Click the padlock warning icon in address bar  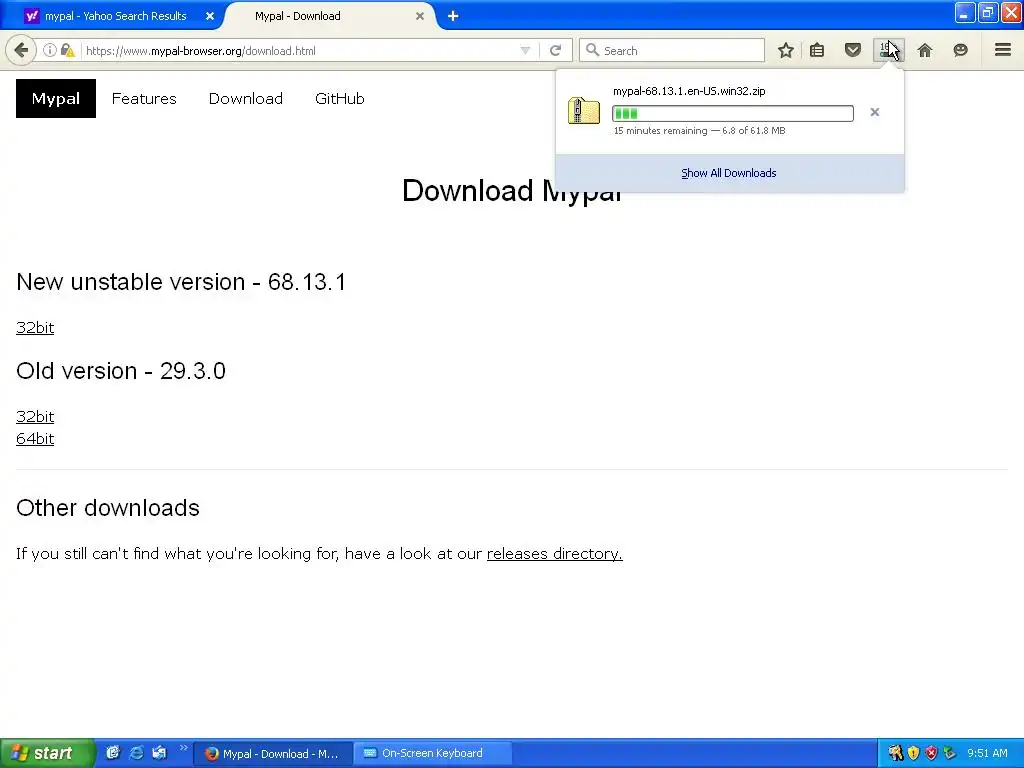(68, 50)
